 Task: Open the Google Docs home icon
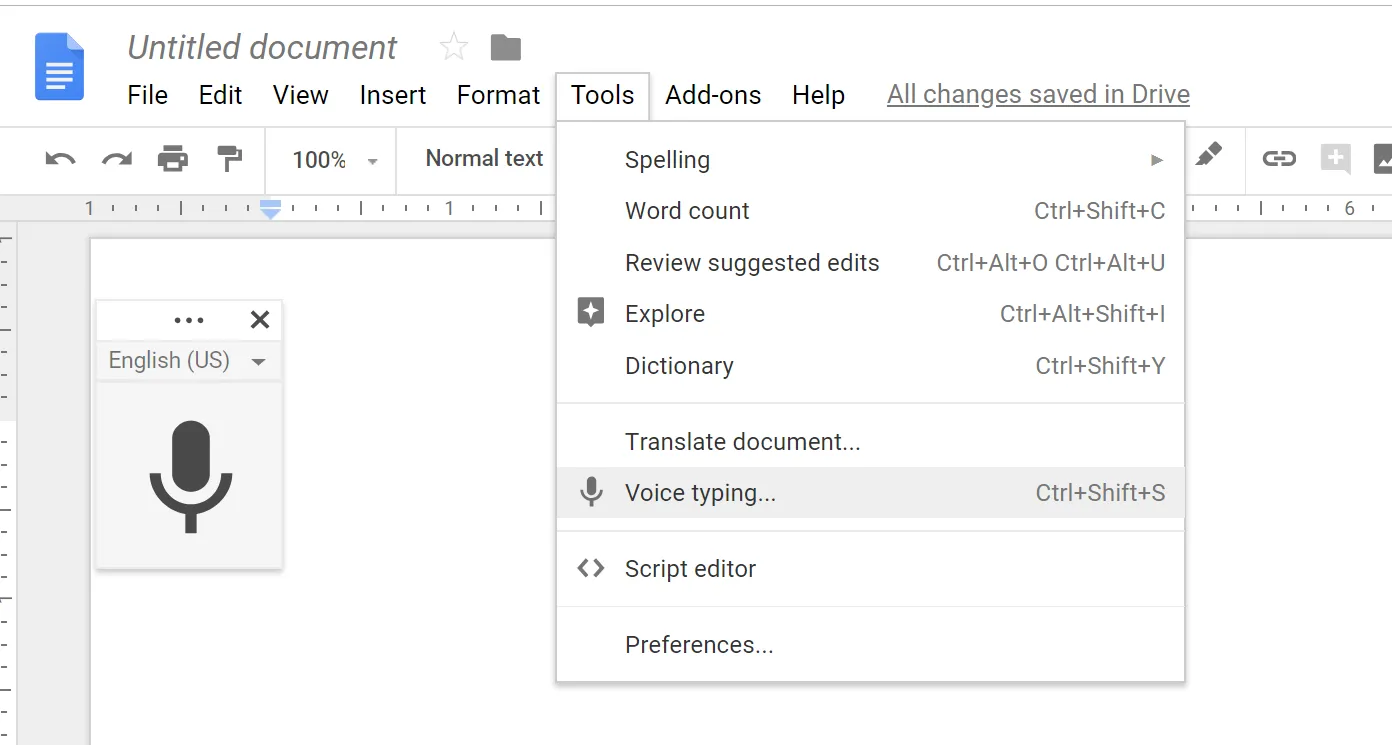(59, 67)
